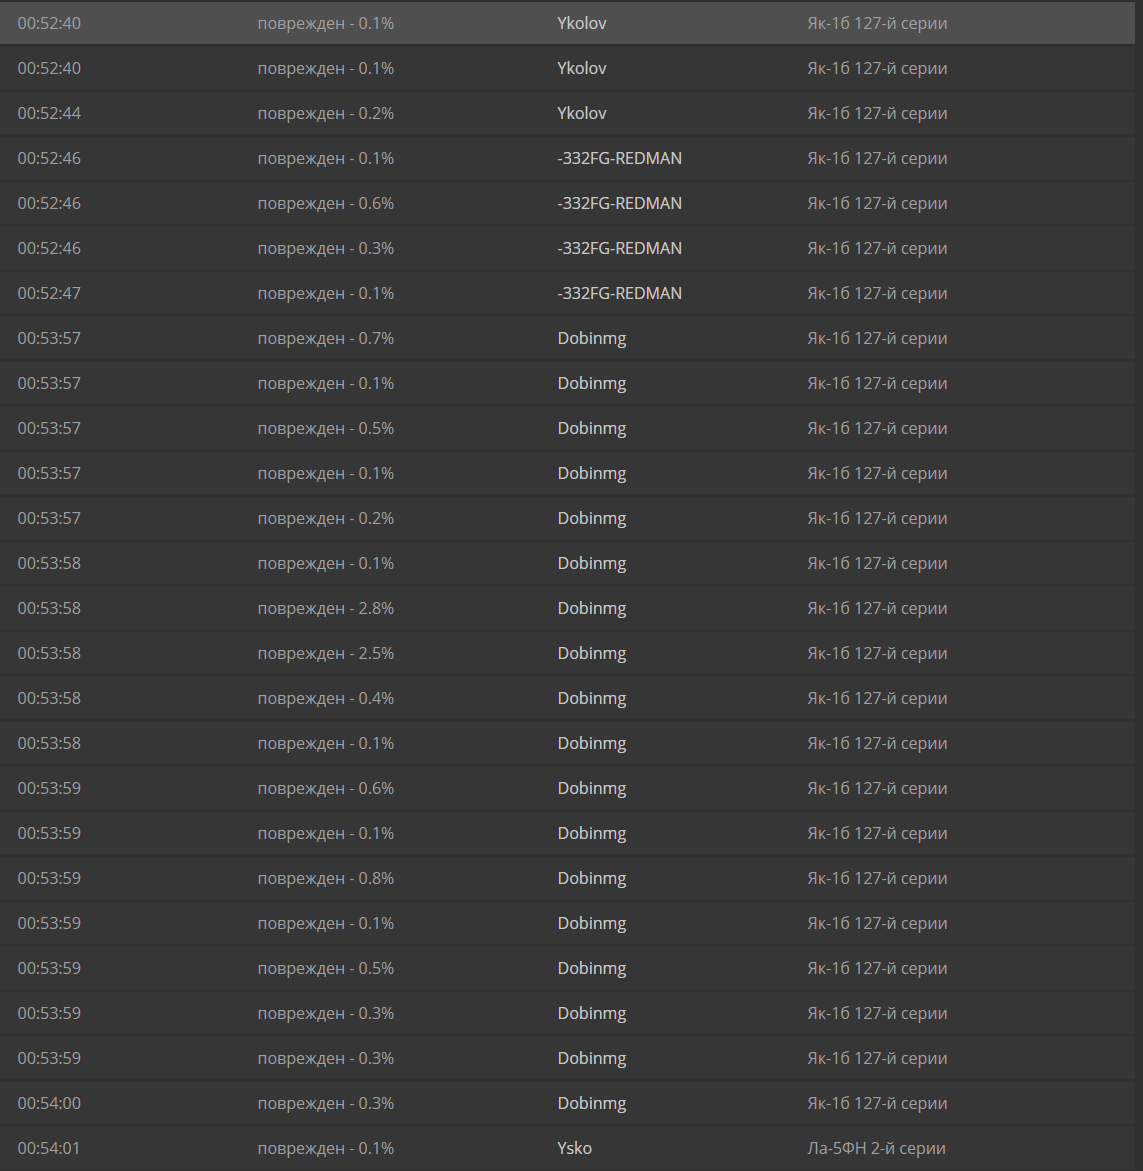This screenshot has width=1143, height=1171.
Task: Select the 'поврежден - 2.5%' event
Action: pos(325,653)
